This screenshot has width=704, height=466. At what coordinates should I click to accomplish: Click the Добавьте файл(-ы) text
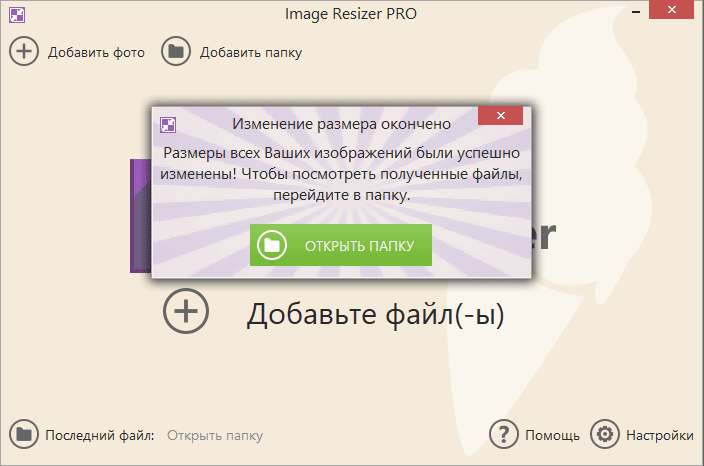[x=375, y=314]
